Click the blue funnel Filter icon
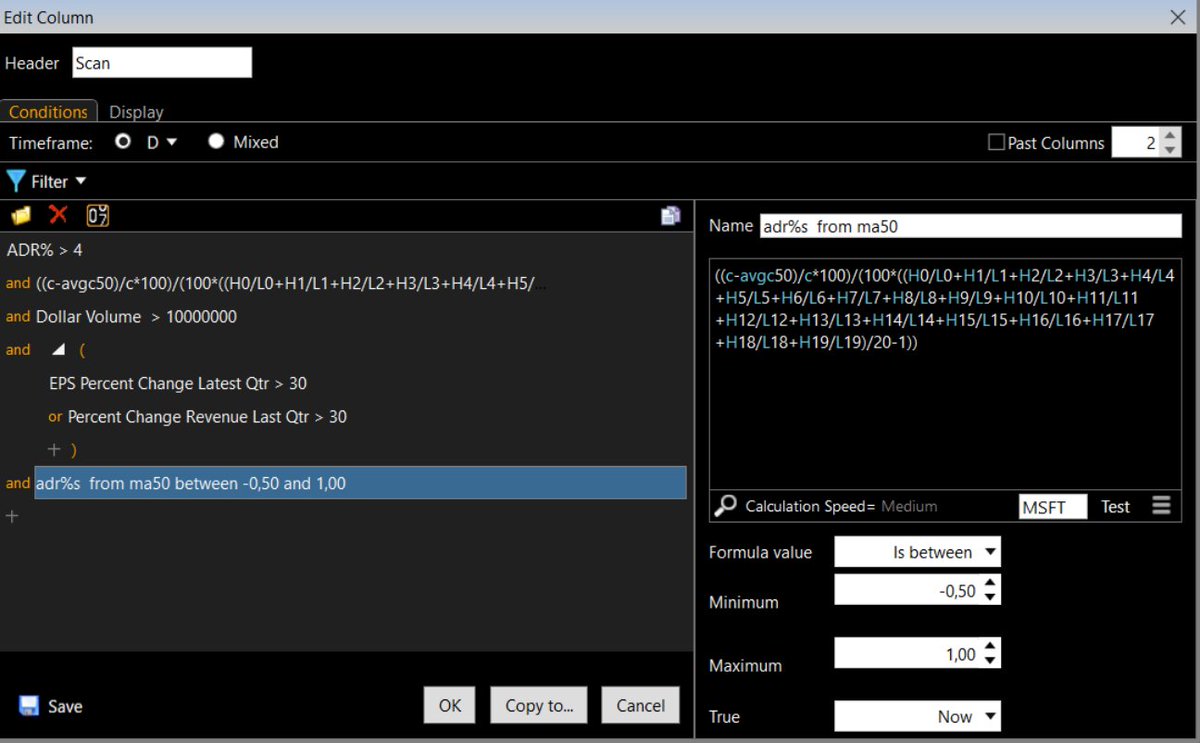The height and width of the screenshot is (743, 1200). [16, 181]
